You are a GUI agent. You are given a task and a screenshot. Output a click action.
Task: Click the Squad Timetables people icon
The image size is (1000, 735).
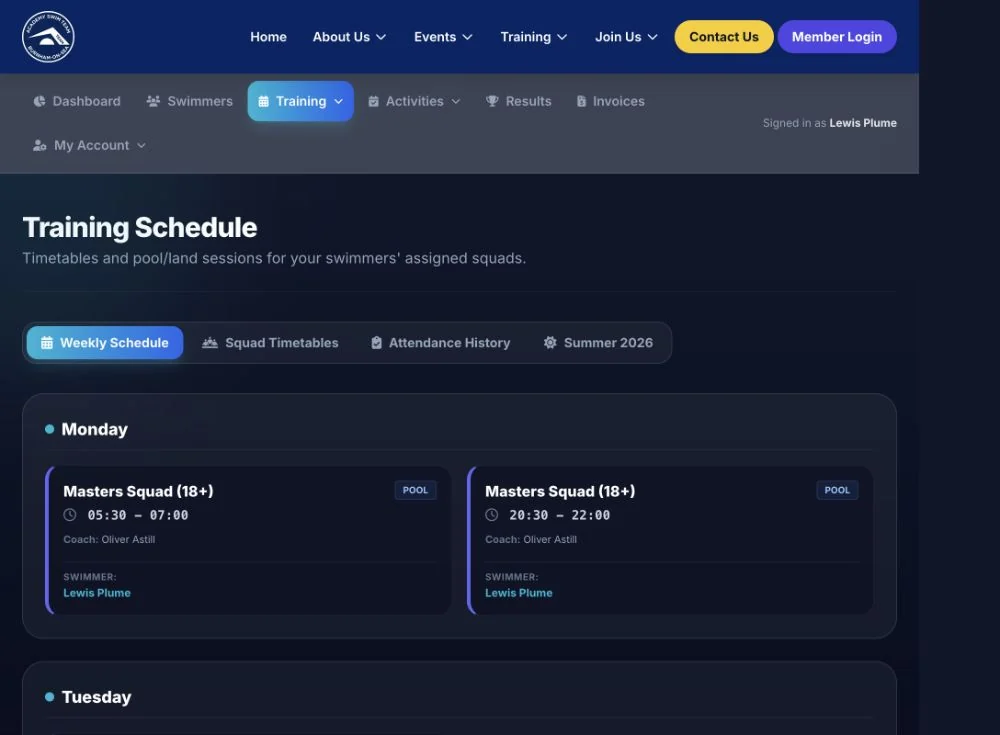tap(210, 343)
